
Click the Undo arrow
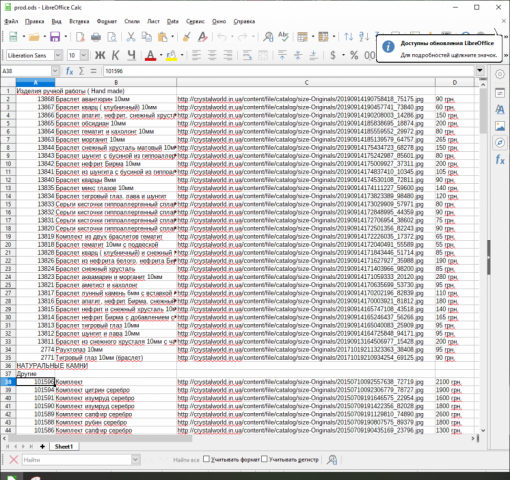pos(222,37)
